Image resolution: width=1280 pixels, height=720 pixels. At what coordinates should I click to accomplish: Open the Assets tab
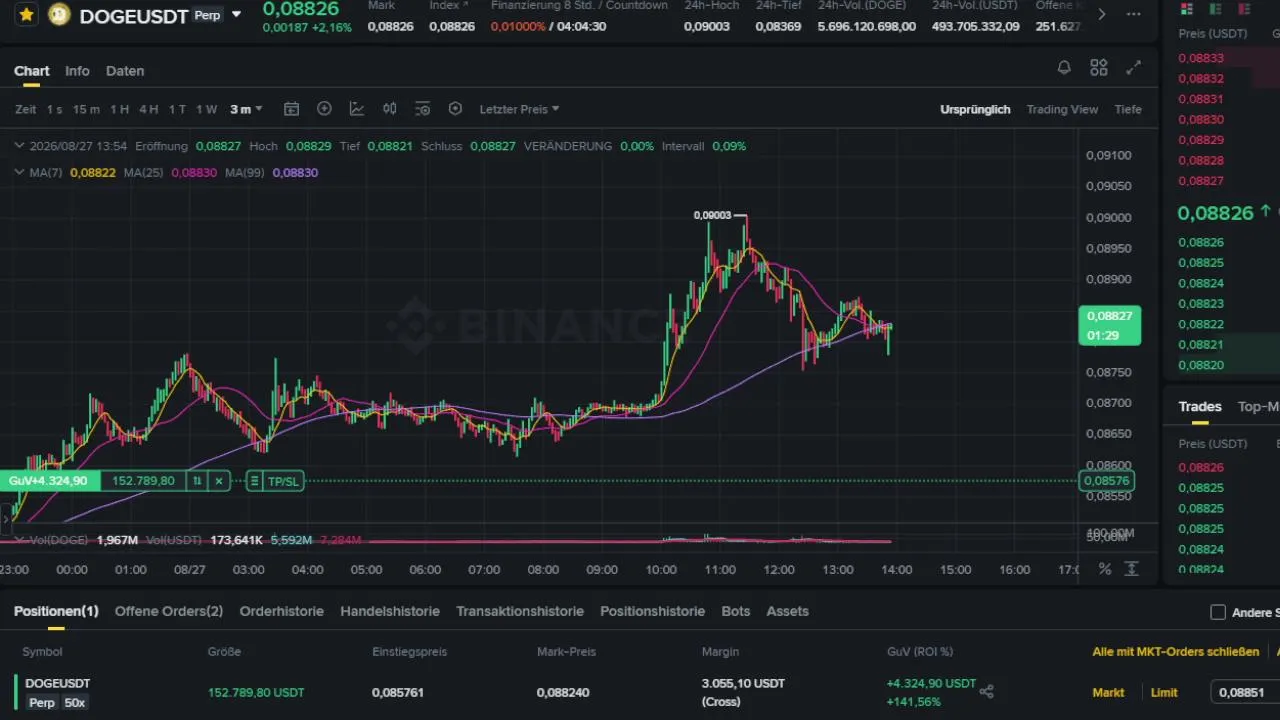pos(788,611)
